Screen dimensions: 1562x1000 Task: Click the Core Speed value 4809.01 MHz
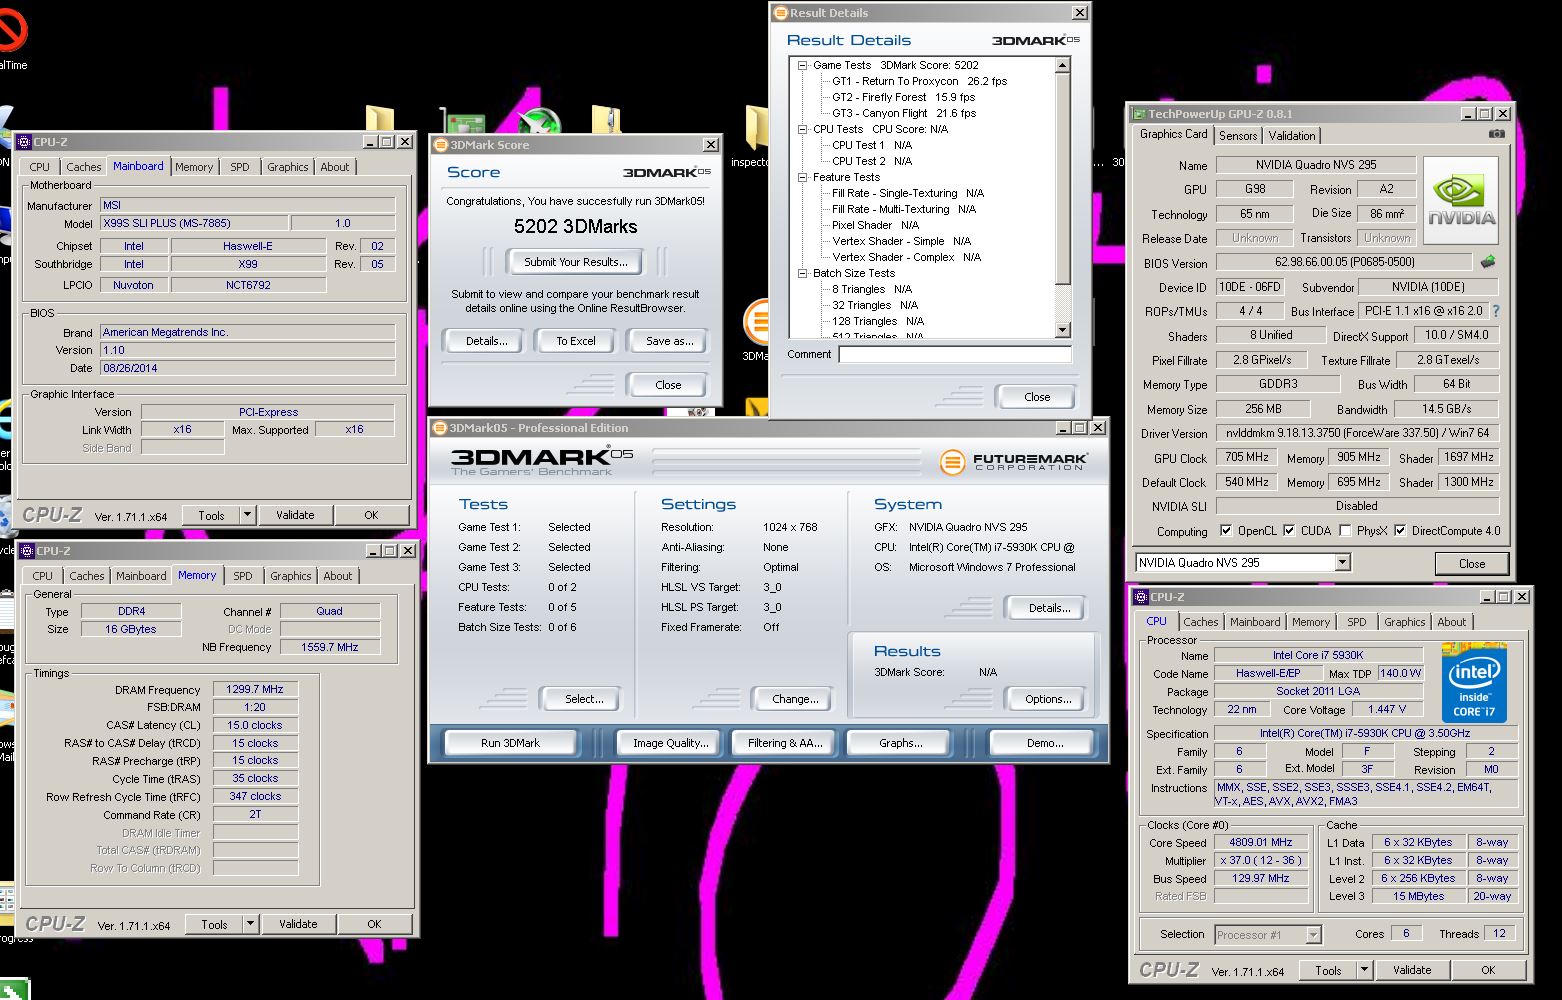(x=1260, y=842)
